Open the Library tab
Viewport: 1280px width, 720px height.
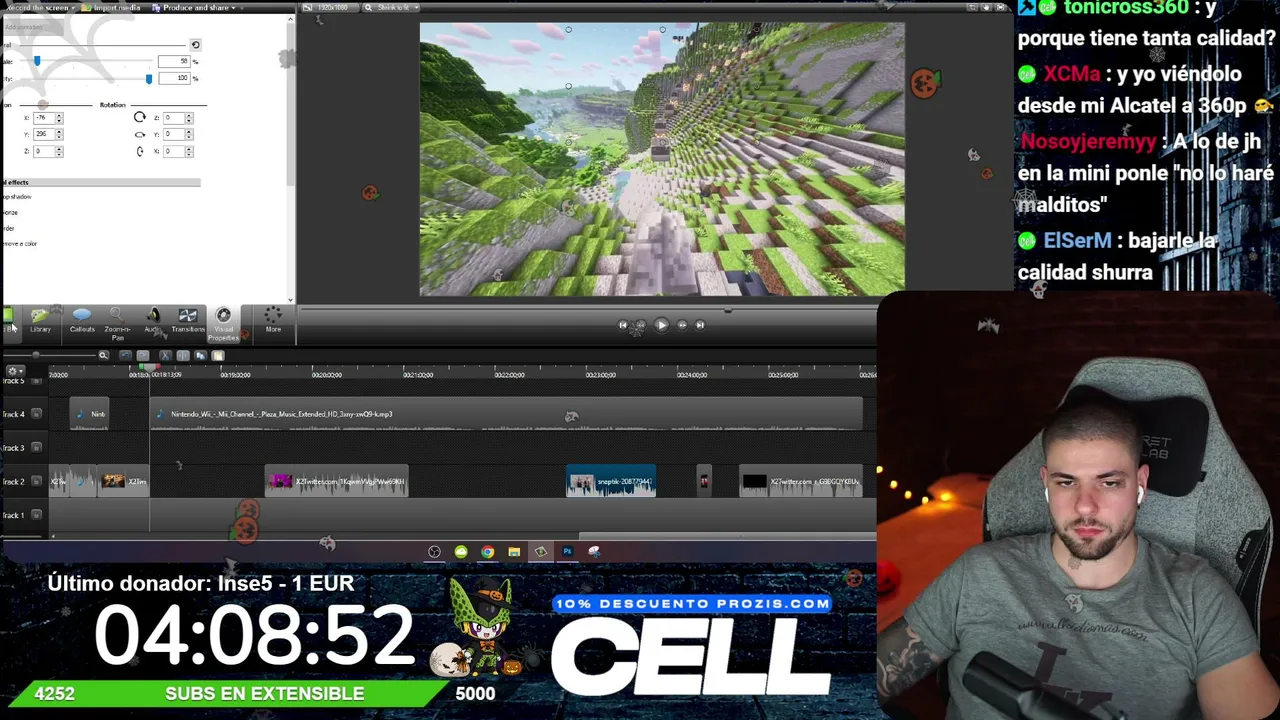tap(40, 321)
